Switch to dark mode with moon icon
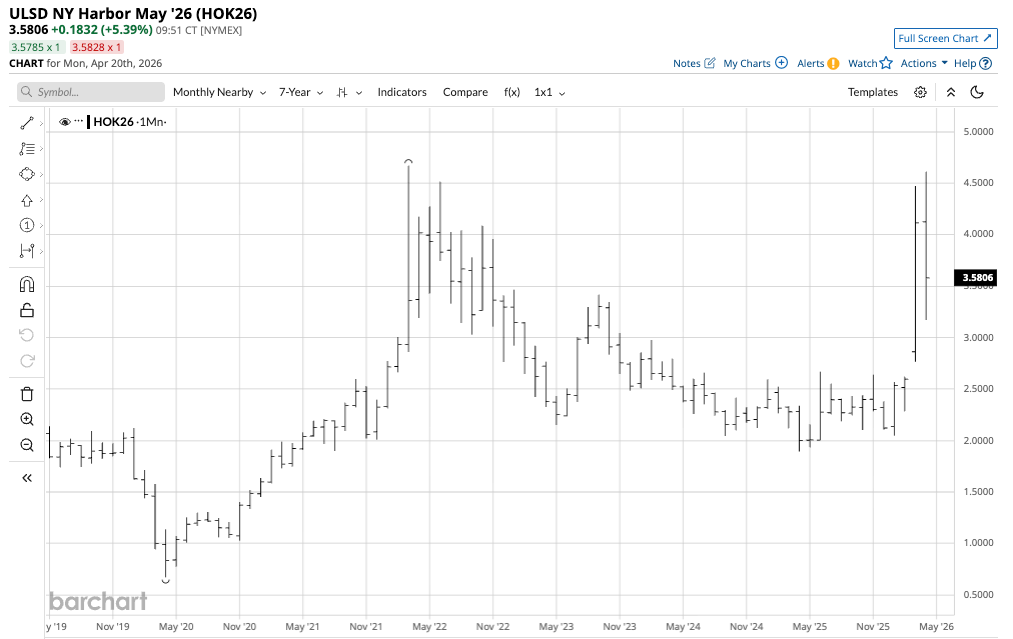This screenshot has width=1013, height=639. point(977,92)
